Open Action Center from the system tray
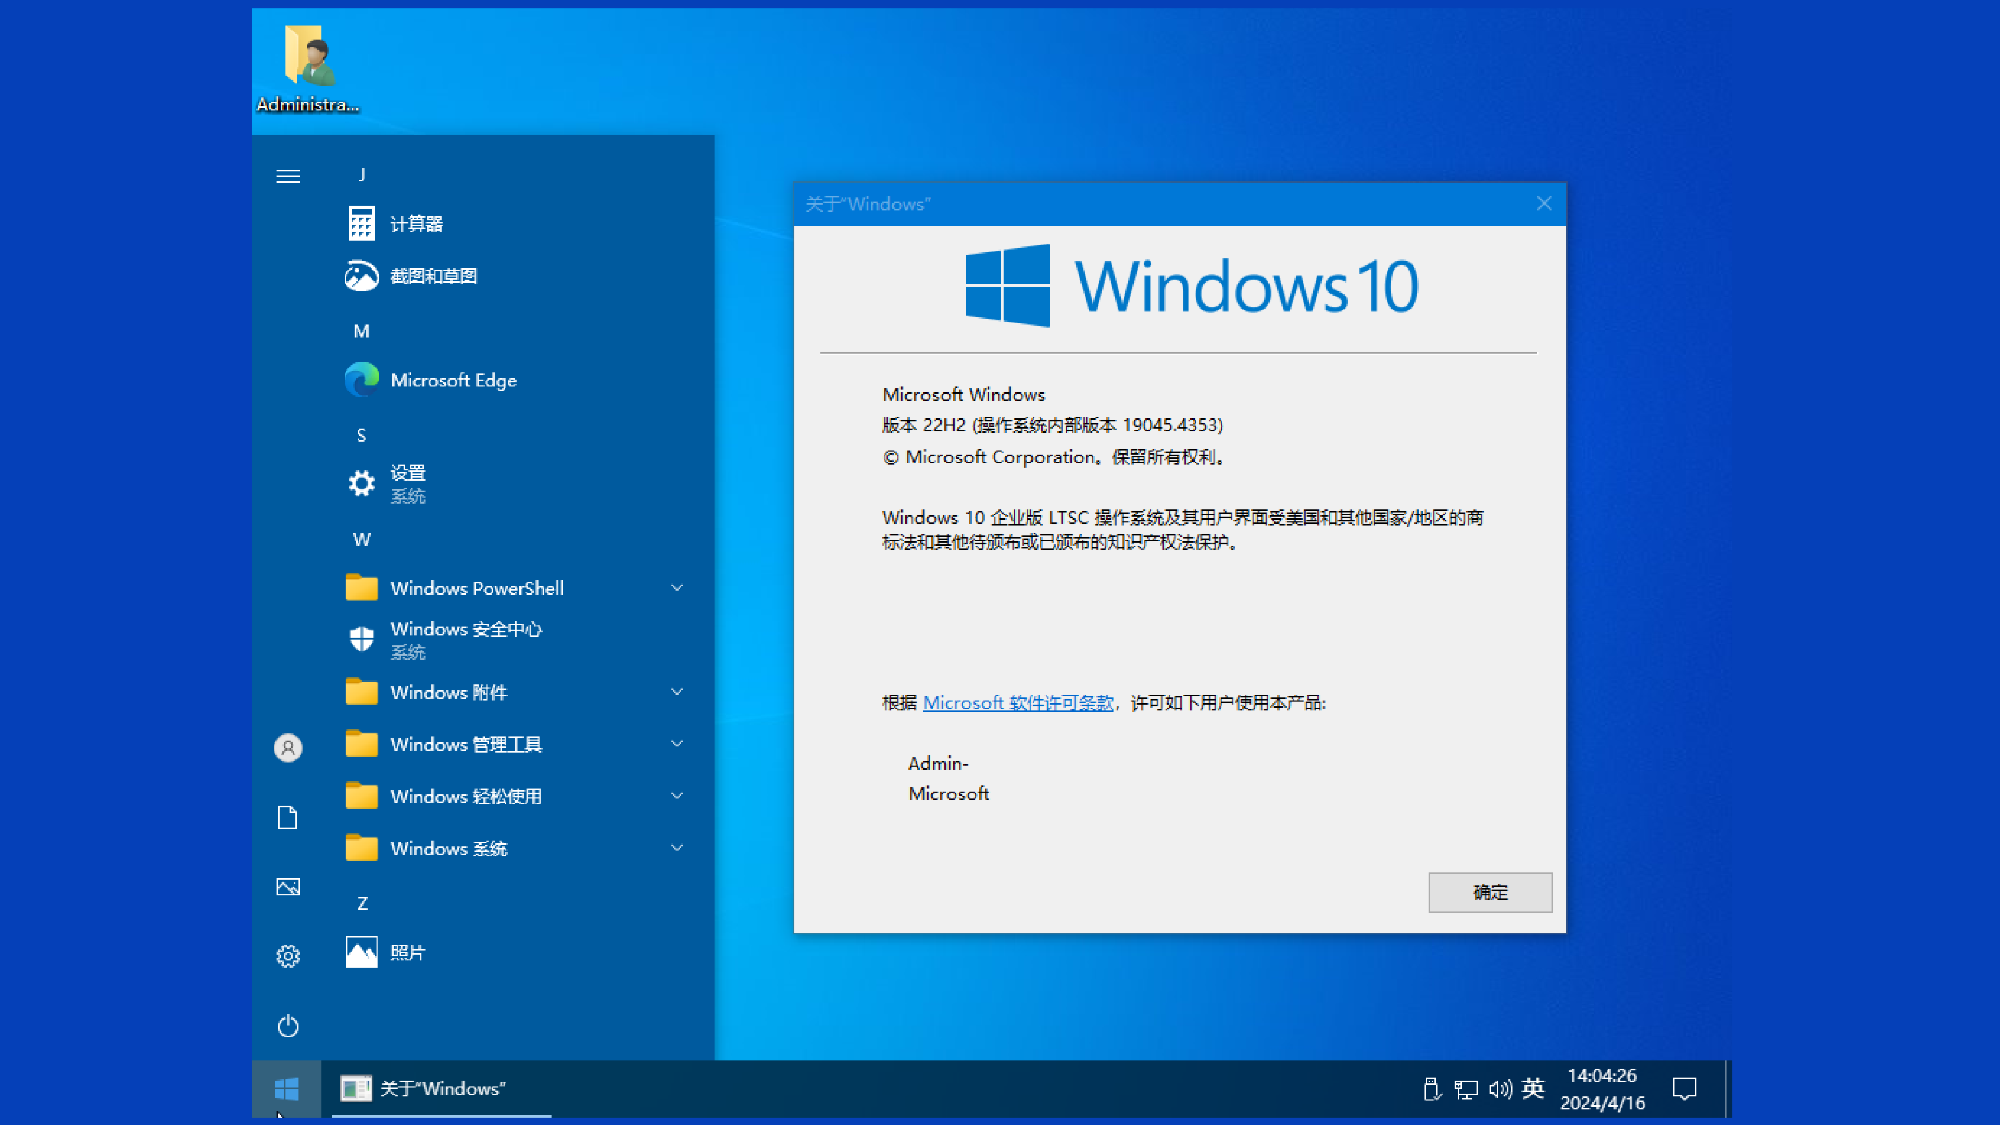Screen dimensions: 2000x1125 (1685, 1088)
